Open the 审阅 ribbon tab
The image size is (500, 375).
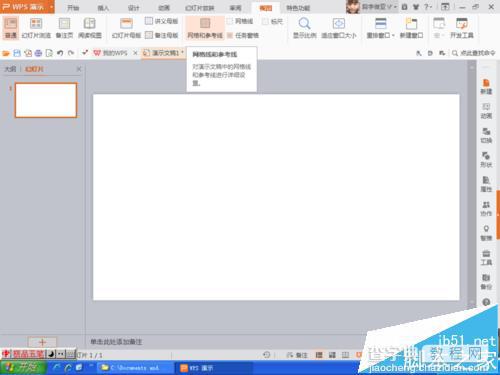click(236, 8)
